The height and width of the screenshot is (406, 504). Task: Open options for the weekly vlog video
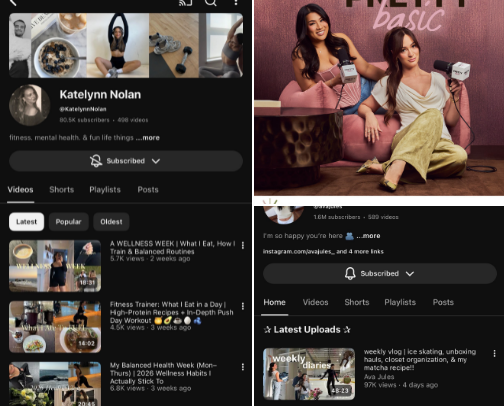[x=494, y=353]
